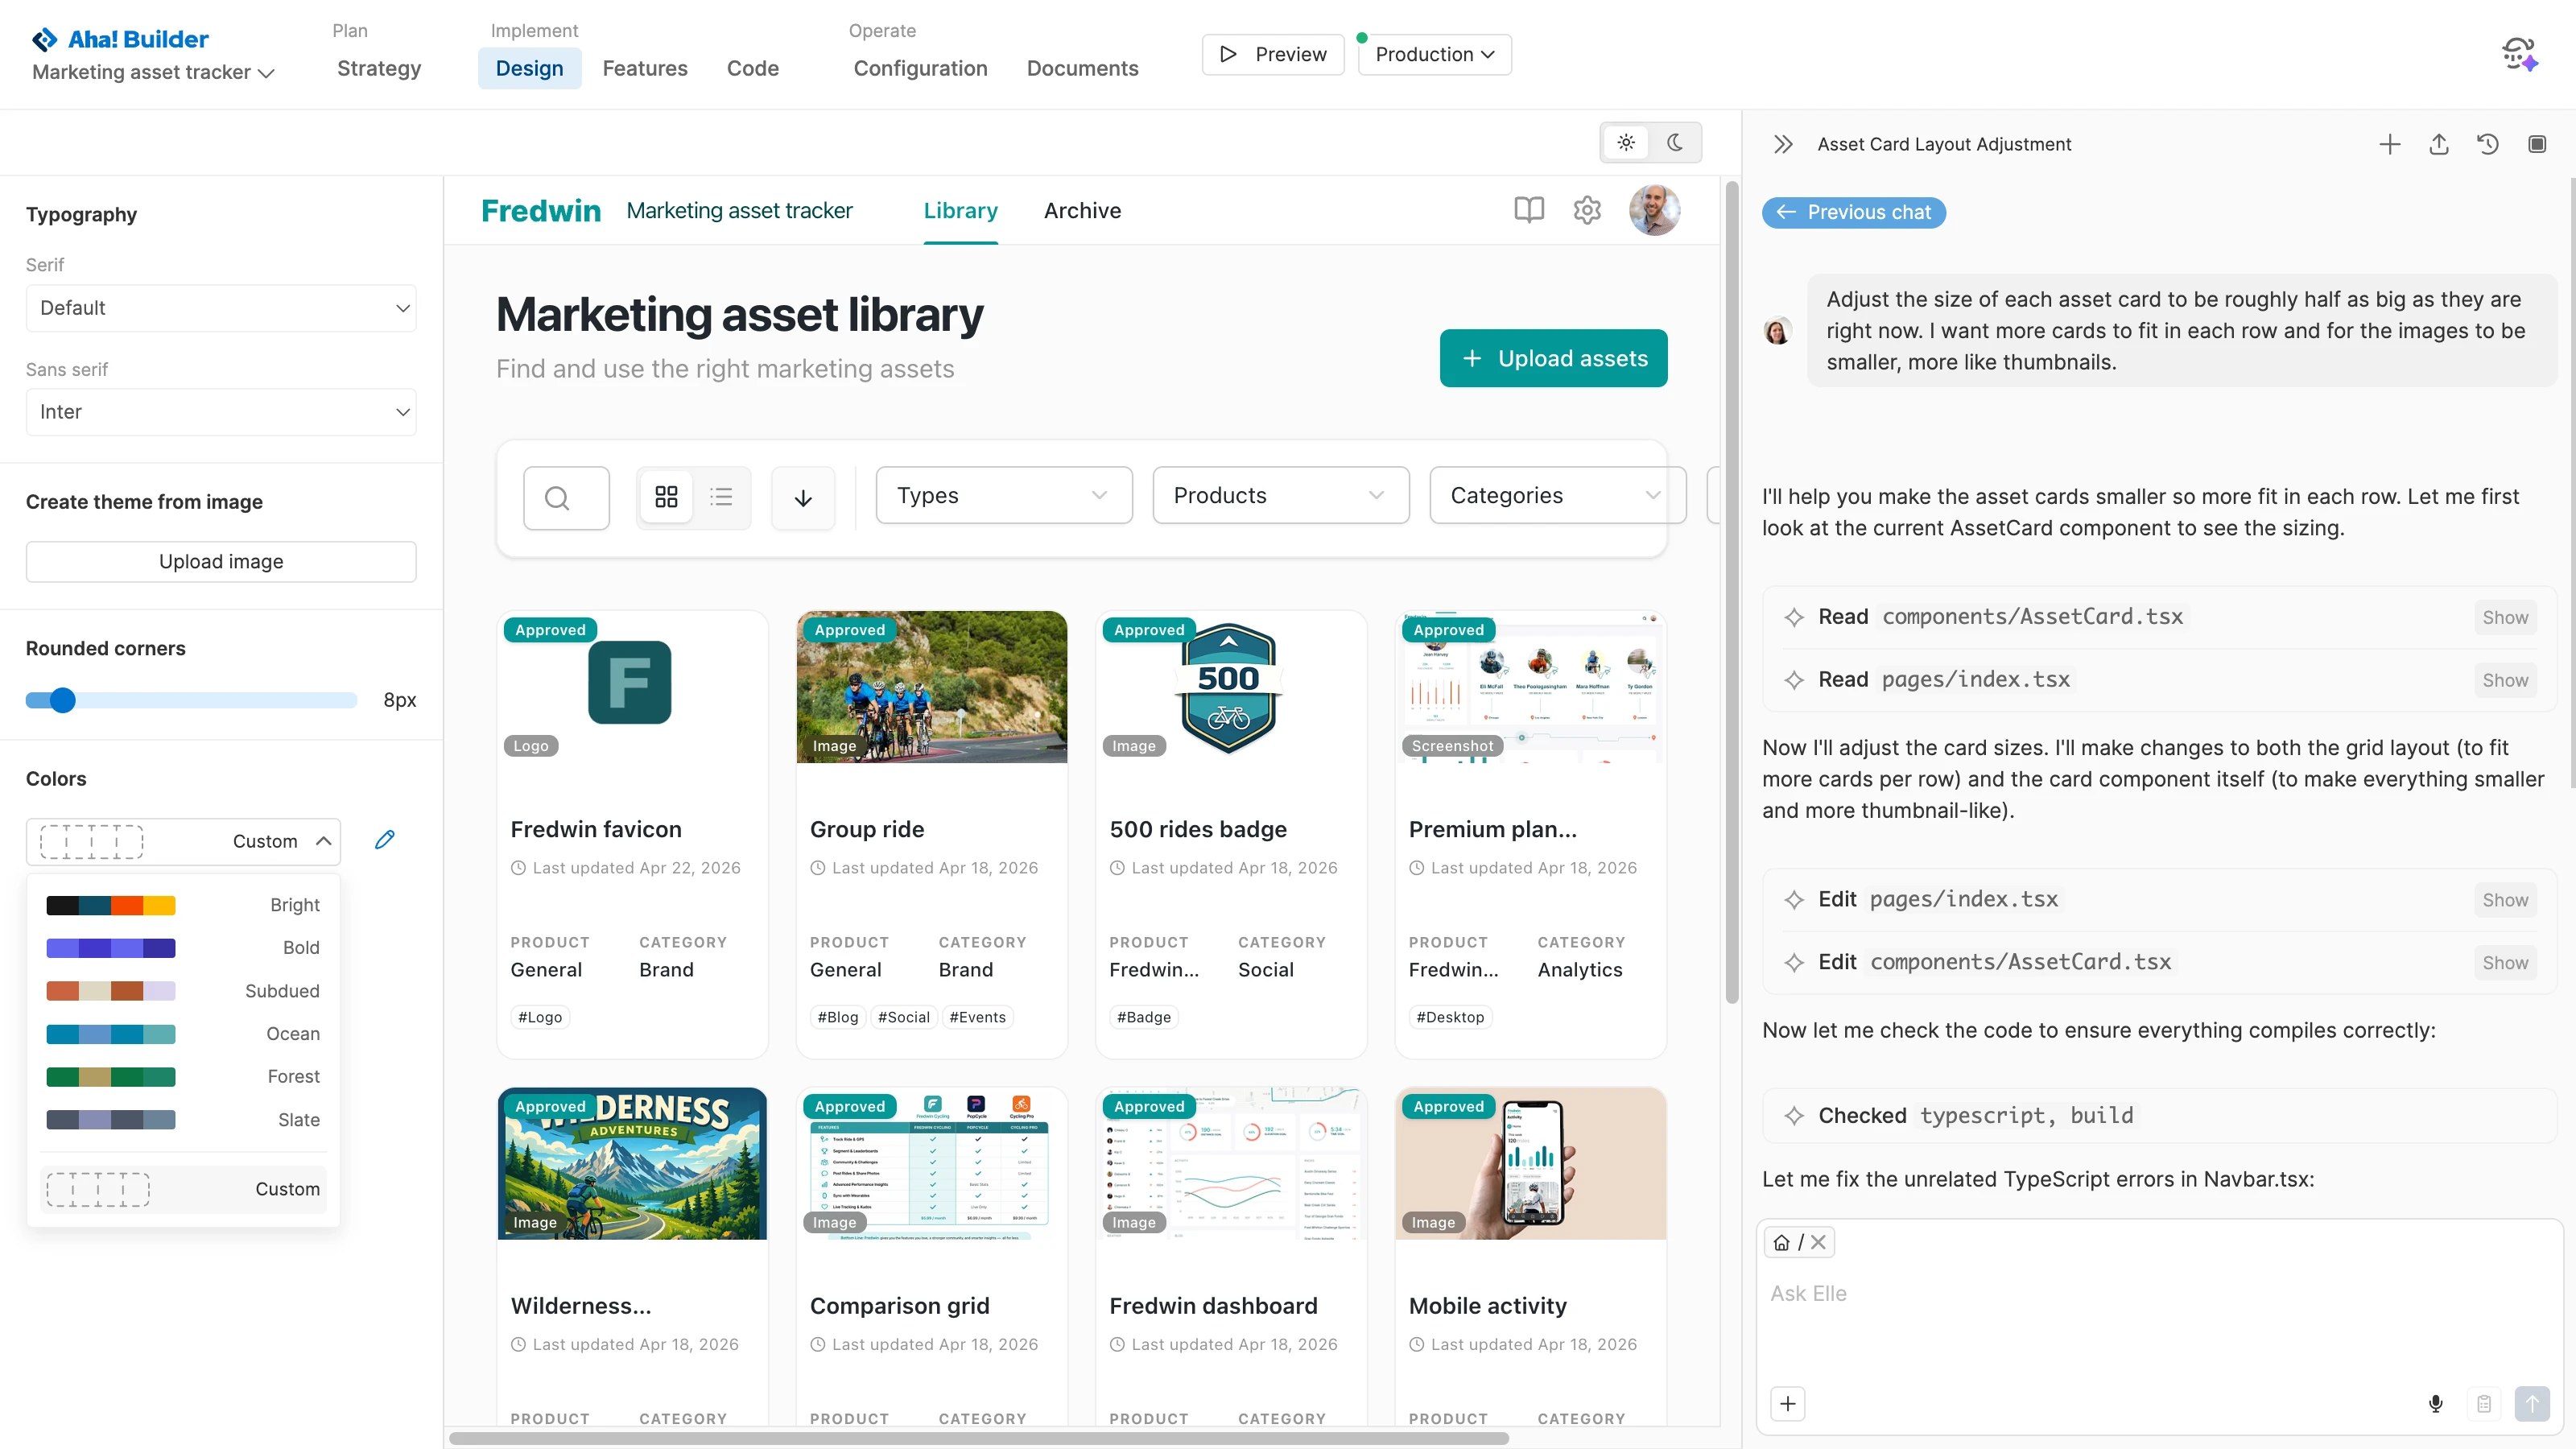
Task: Open the Sans serif Inter font dropdown
Action: pos(221,412)
